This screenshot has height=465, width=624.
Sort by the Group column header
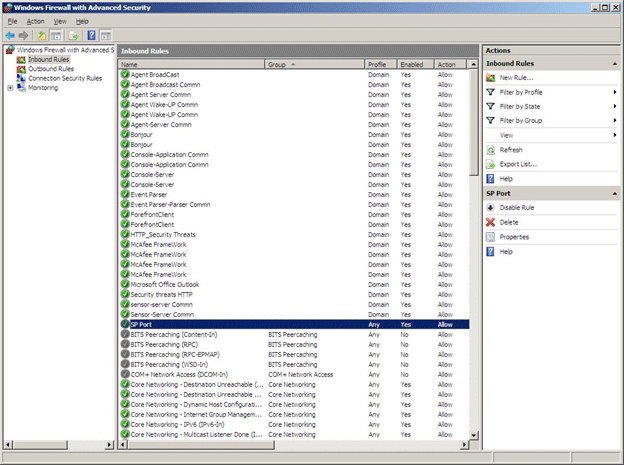(x=314, y=64)
